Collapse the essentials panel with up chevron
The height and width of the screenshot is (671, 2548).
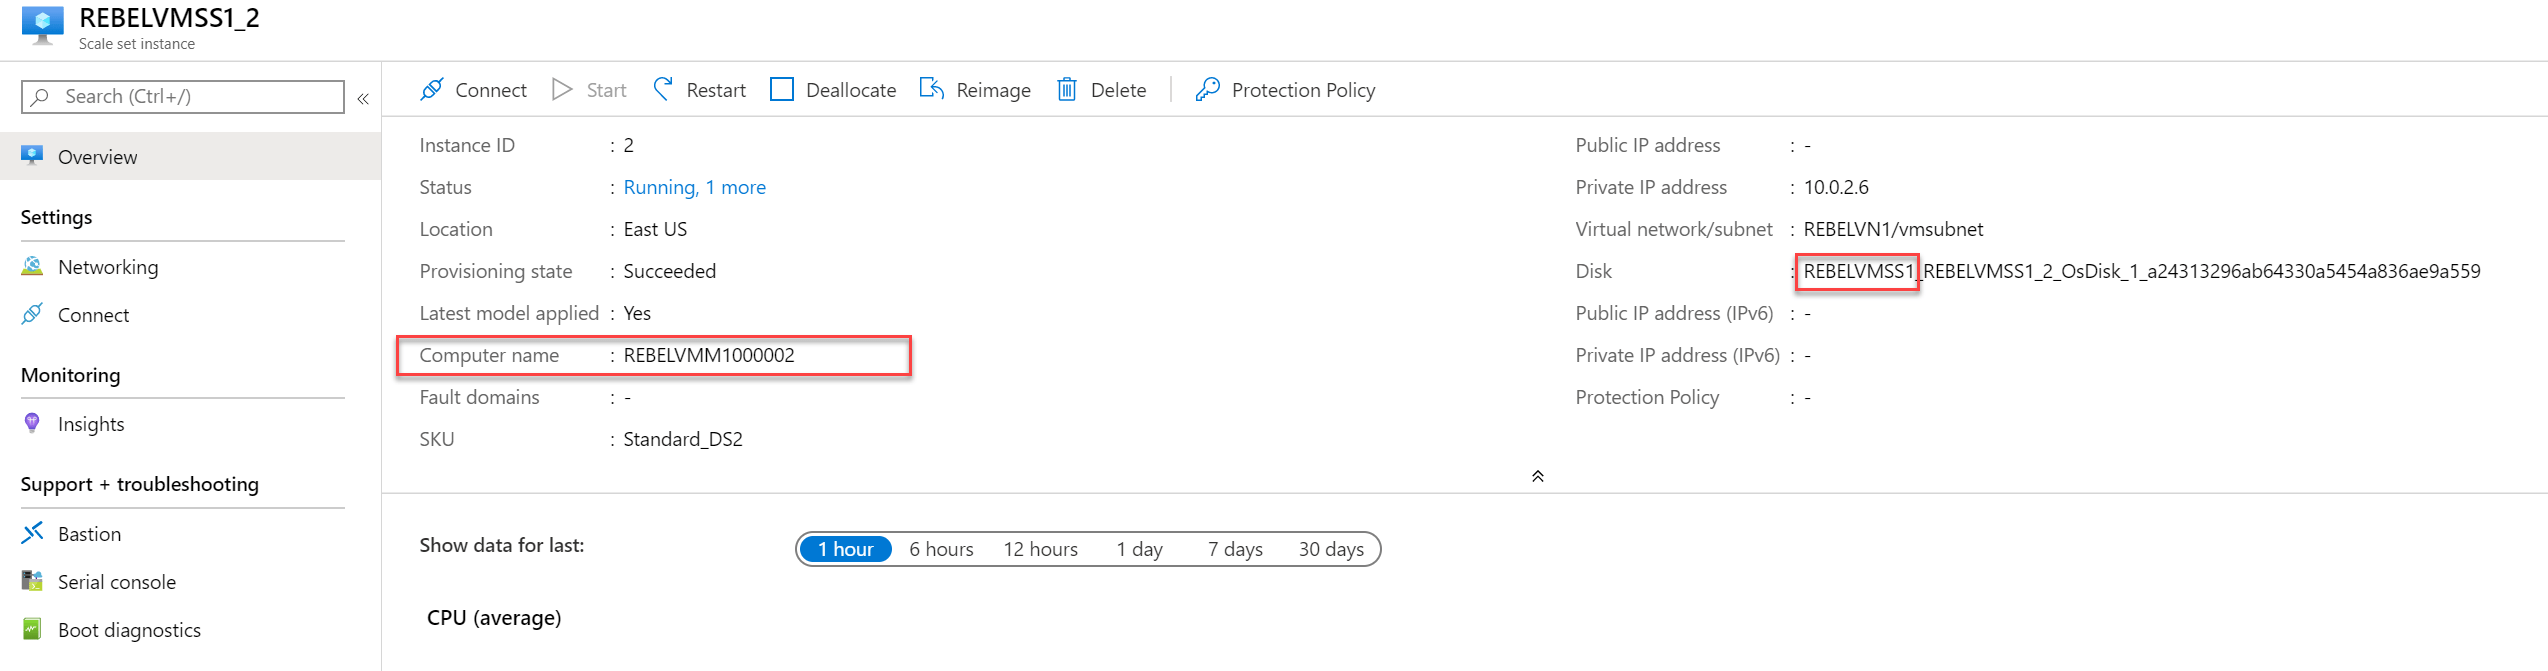[x=1538, y=476]
